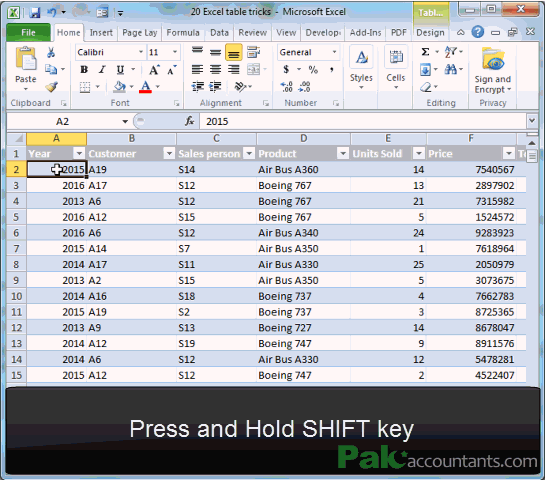Click the Find & Select binoculars icon

pos(451,70)
